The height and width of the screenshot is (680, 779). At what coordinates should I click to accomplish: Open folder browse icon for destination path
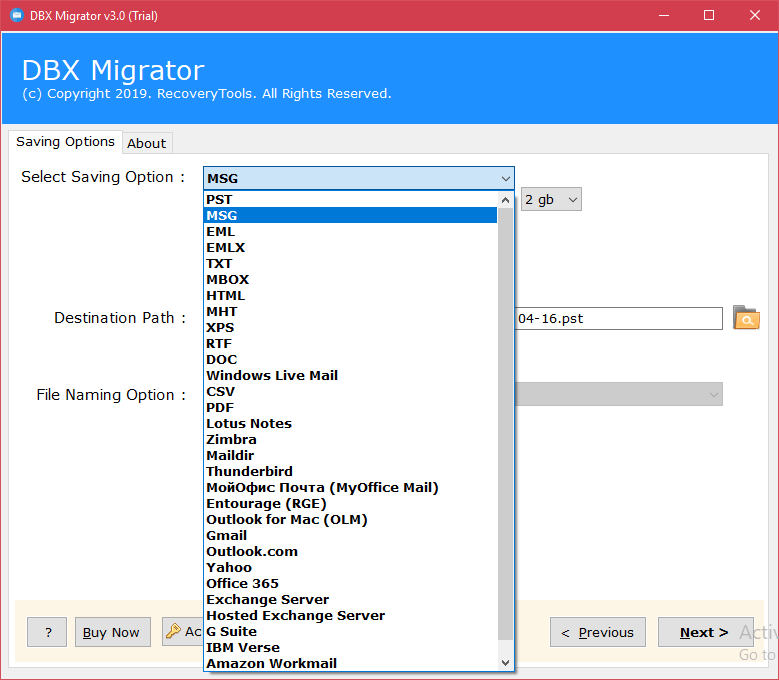746,318
